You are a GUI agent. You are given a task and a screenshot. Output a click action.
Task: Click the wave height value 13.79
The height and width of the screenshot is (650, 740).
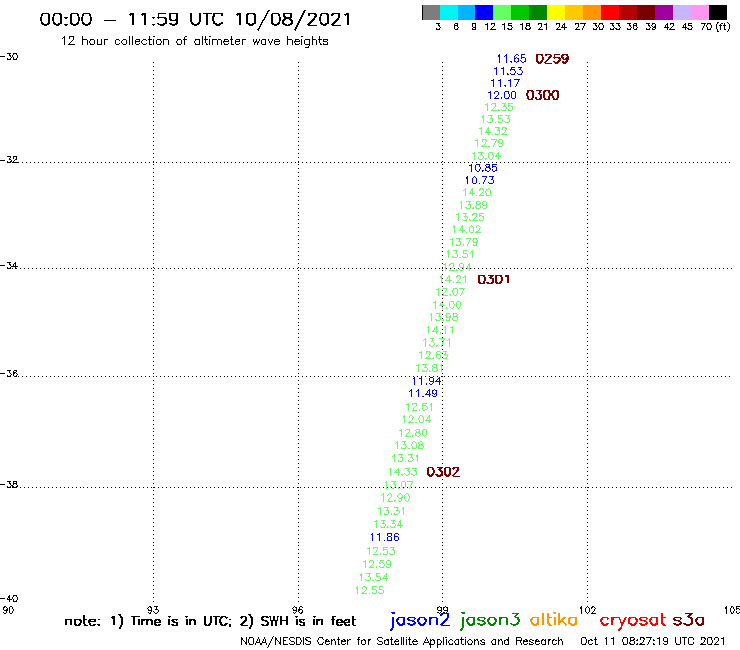(x=463, y=242)
